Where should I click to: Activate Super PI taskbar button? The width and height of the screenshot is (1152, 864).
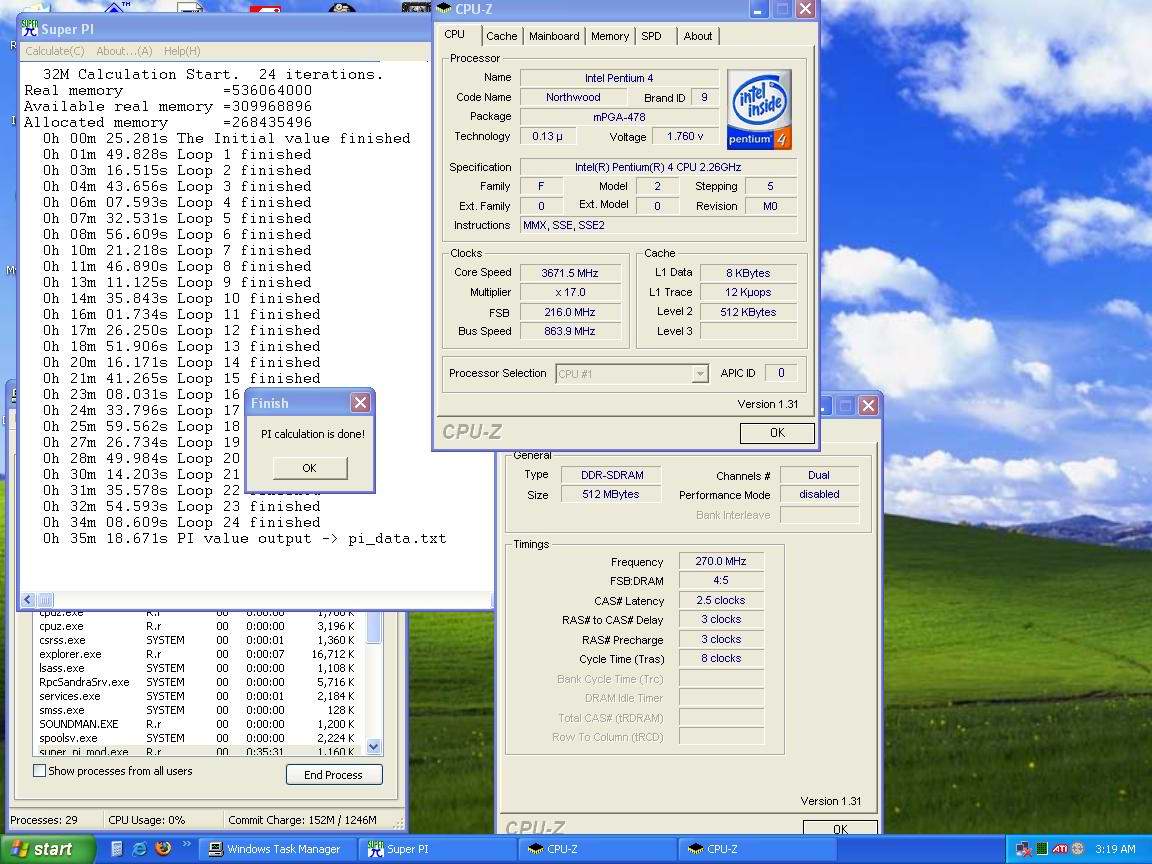pyautogui.click(x=437, y=849)
